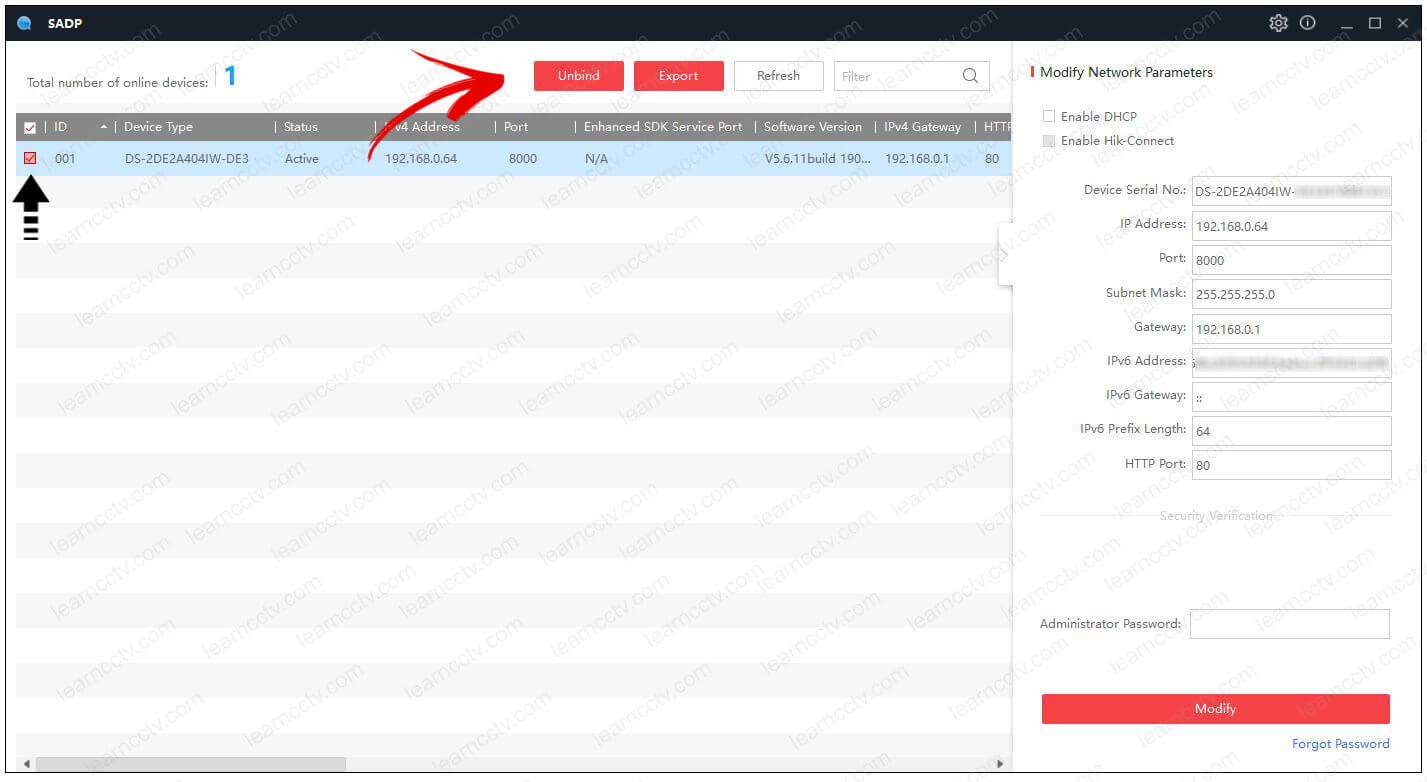Open the settings gear icon
The image size is (1427, 782).
1278,23
